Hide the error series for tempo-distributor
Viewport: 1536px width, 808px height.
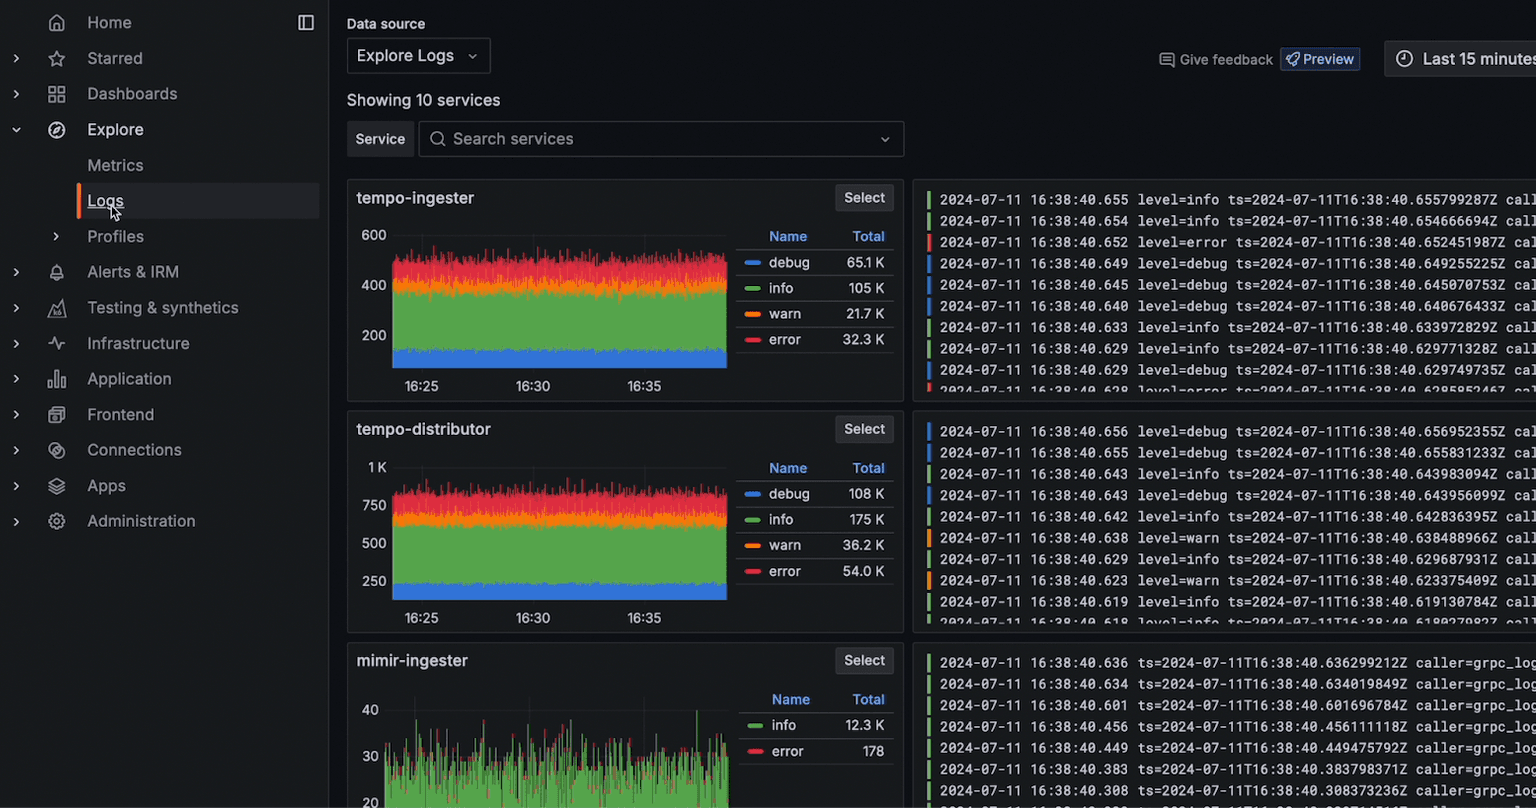(784, 571)
